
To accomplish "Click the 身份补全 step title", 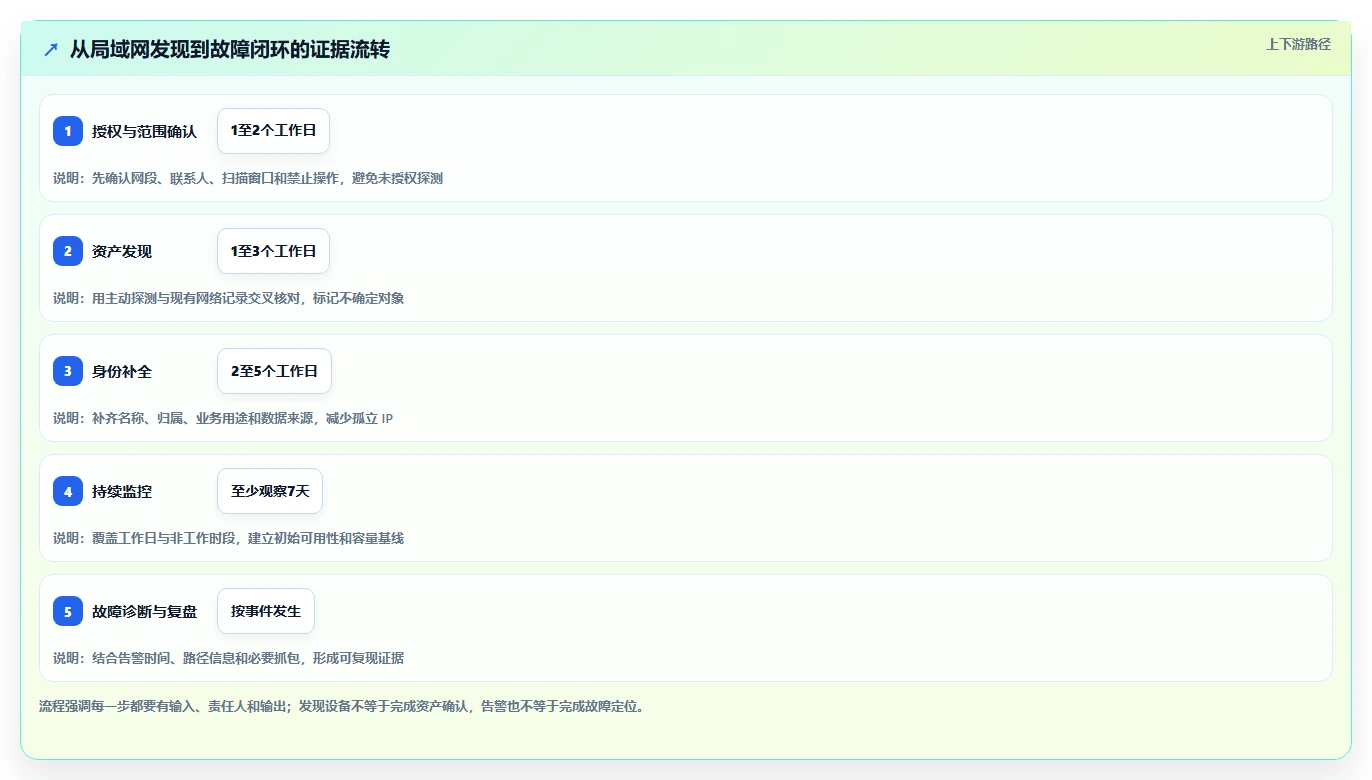I will [x=122, y=371].
